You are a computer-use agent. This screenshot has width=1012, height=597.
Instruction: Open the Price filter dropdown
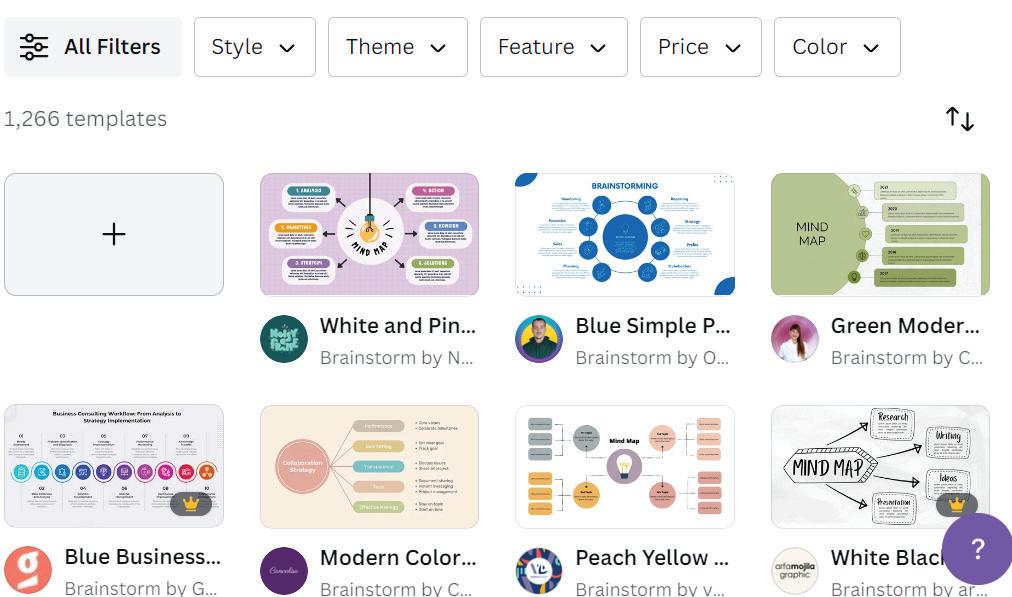[x=700, y=47]
